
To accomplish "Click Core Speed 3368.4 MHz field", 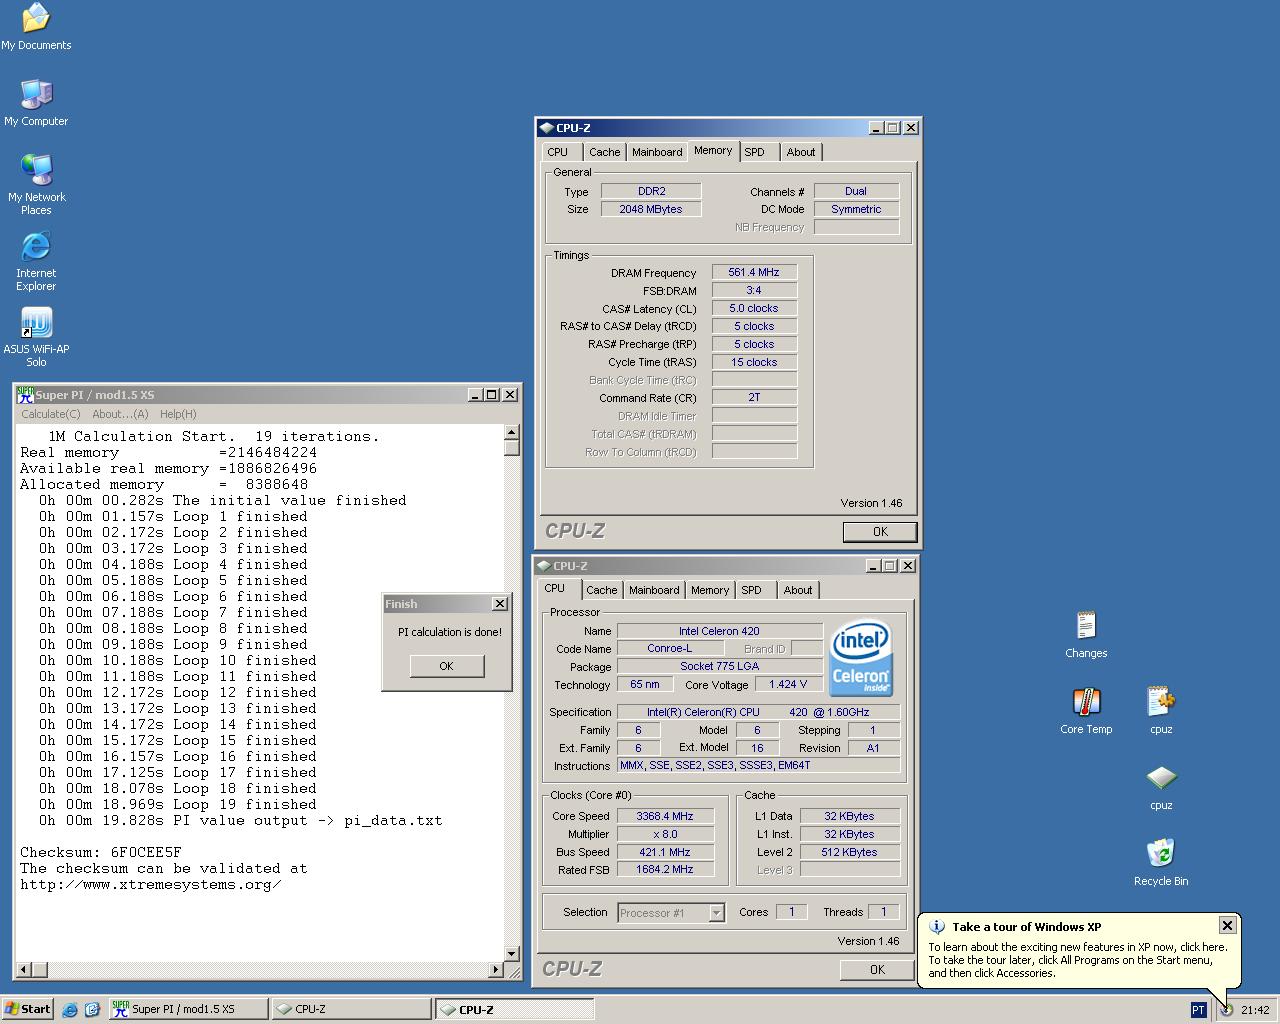I will (665, 816).
